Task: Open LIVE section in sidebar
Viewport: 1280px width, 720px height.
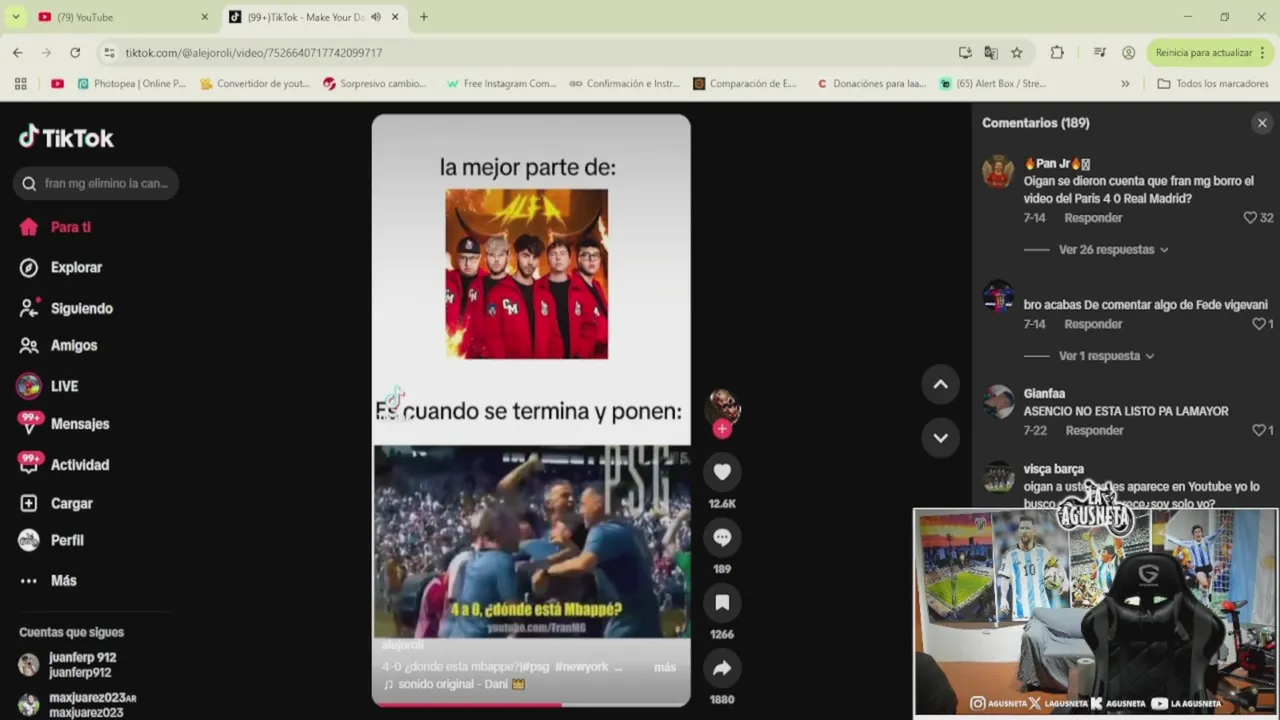Action: pyautogui.click(x=48, y=386)
